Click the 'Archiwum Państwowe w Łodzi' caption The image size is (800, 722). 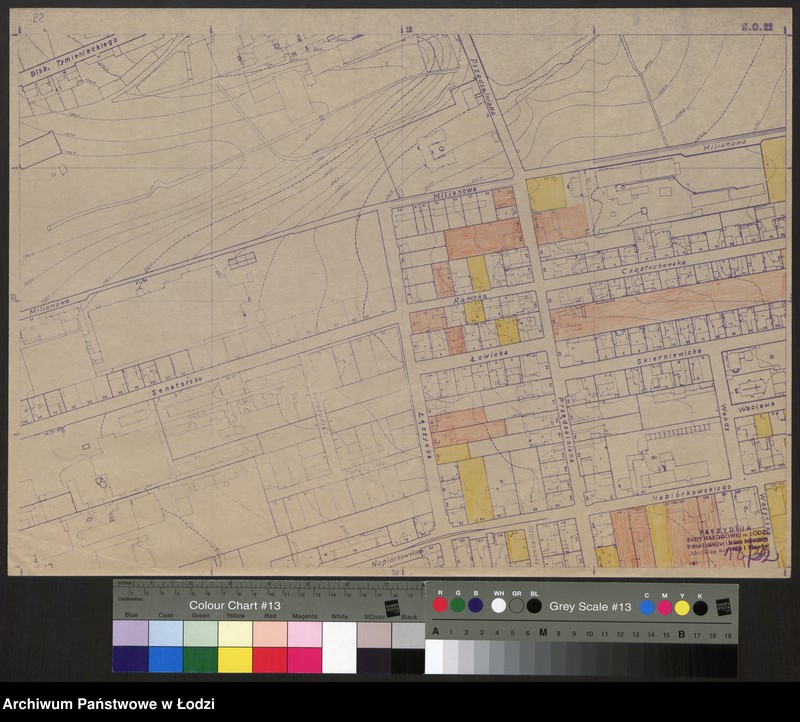pos(108,704)
